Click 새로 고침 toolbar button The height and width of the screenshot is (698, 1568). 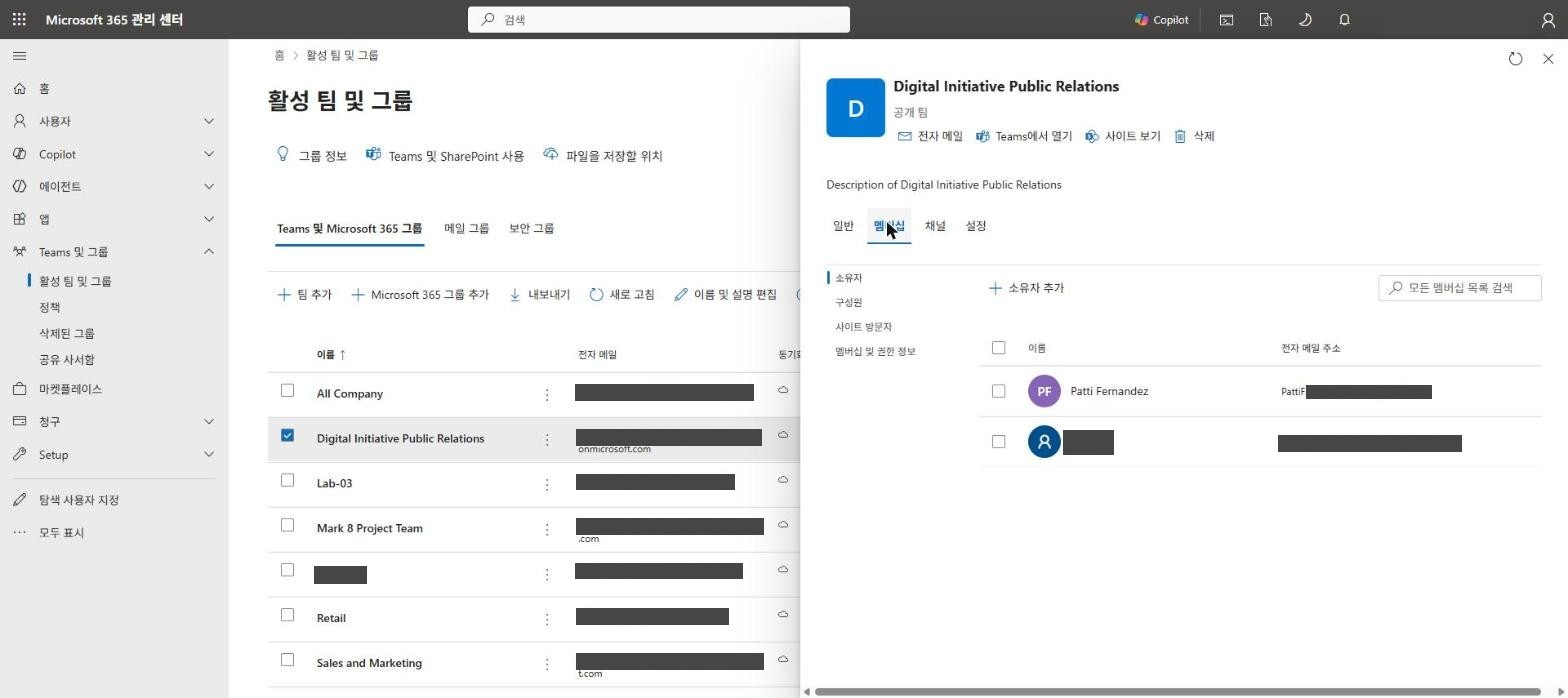tap(622, 295)
